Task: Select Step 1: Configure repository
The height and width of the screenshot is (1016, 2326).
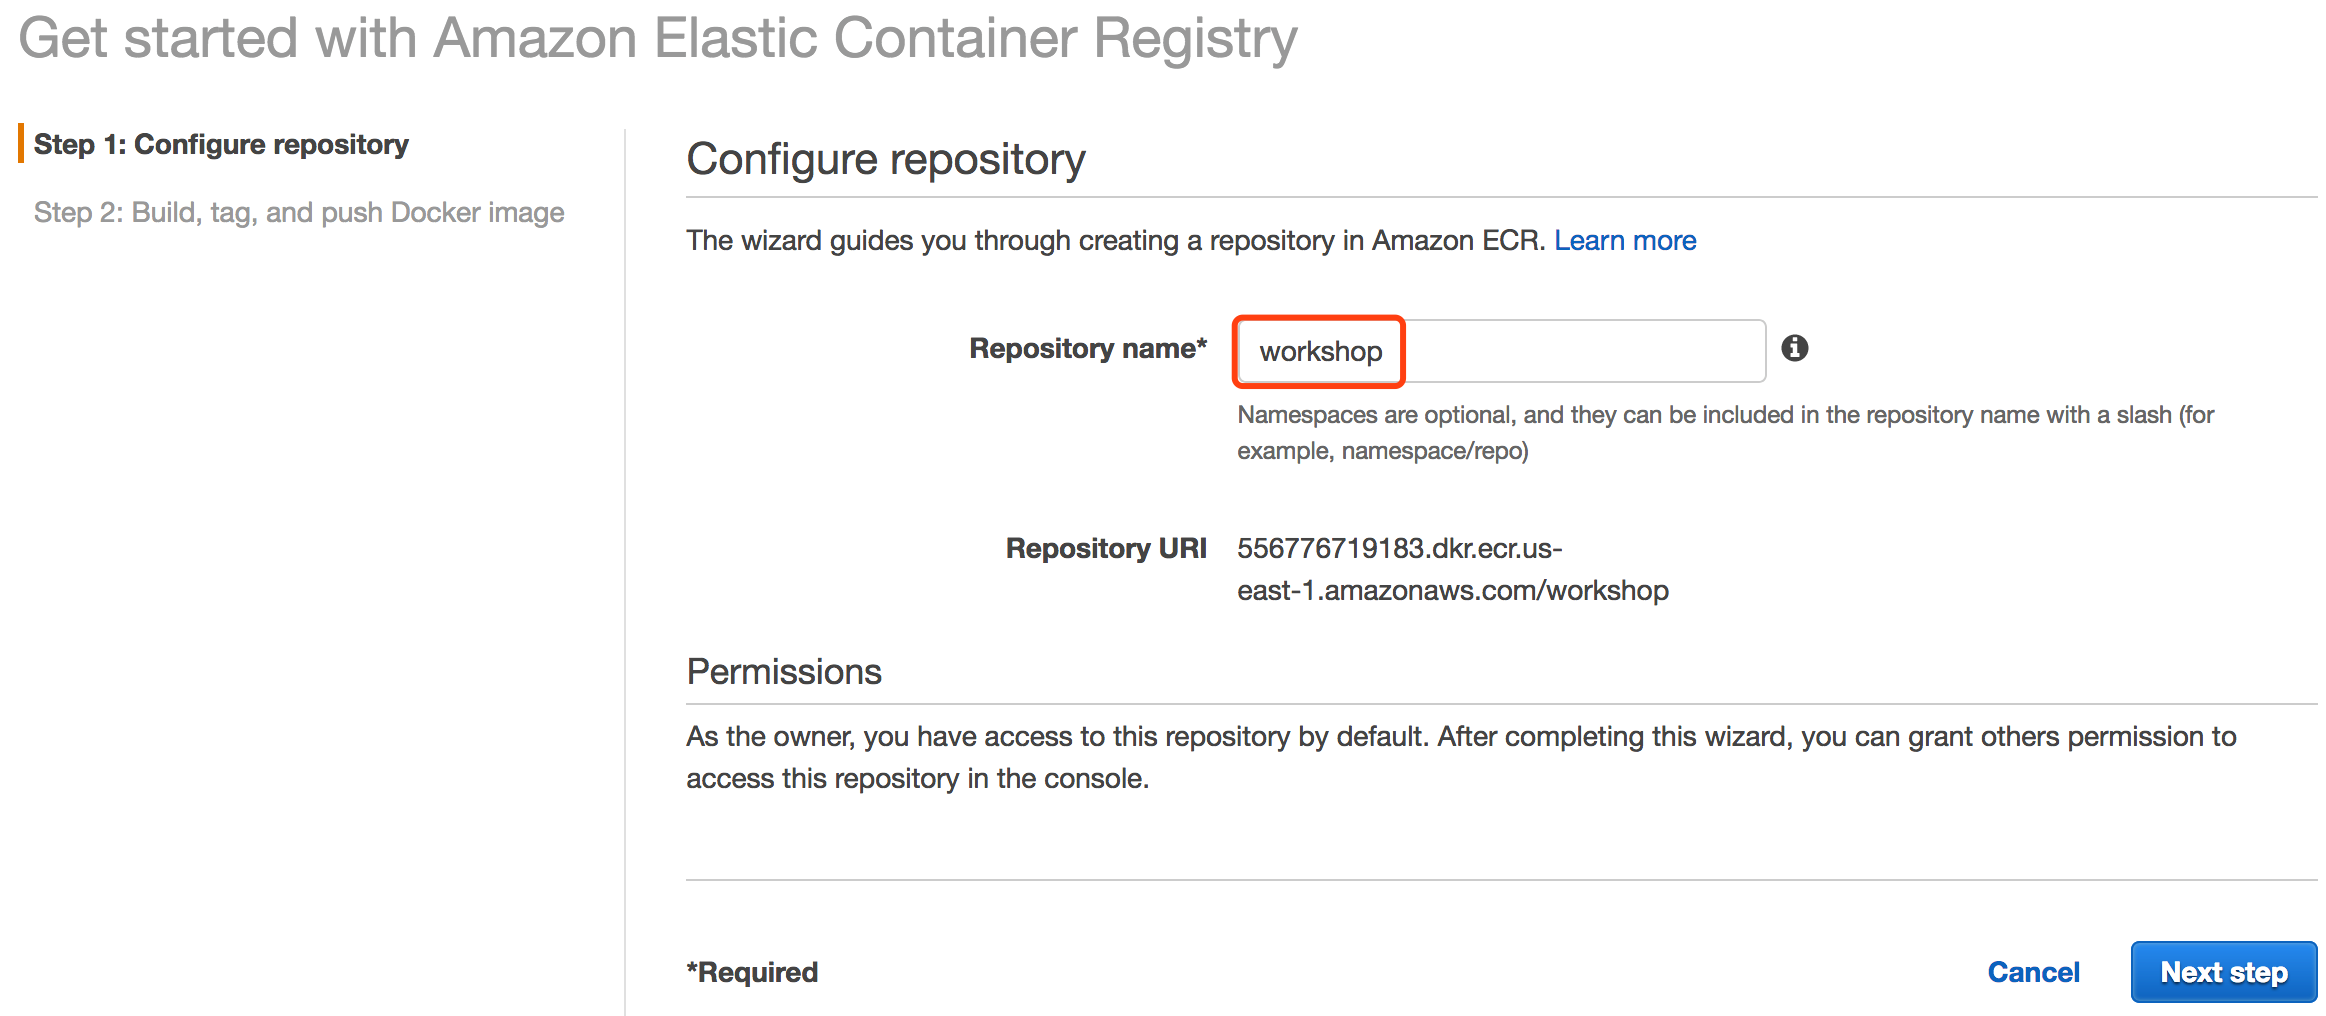Action: pos(221,145)
